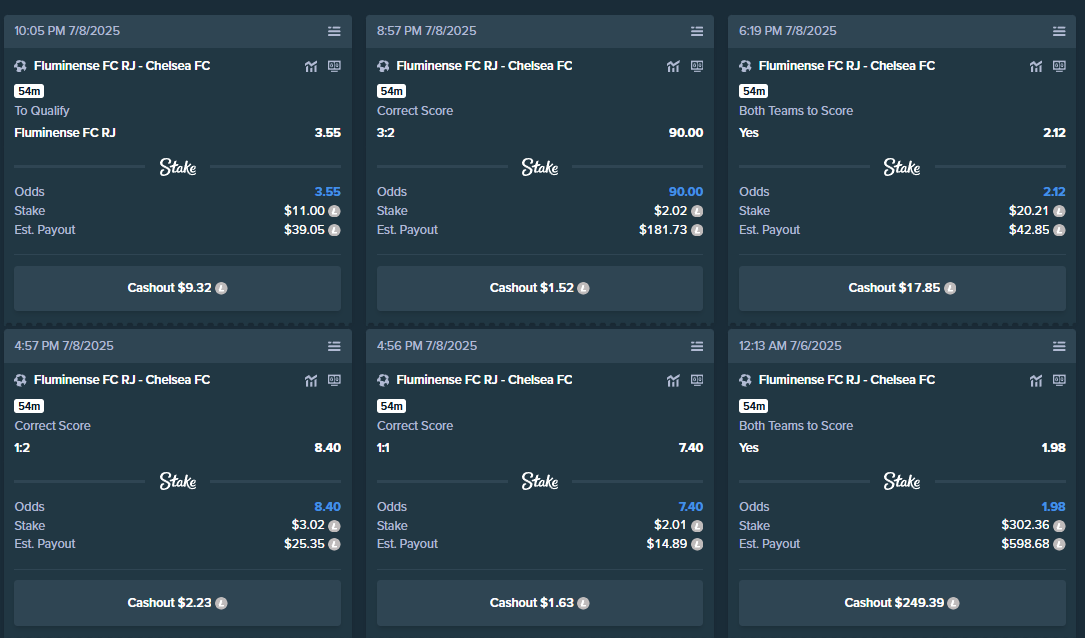Screen dimensions: 1085x638
Task: Click the 54m badge on the 10:05 PM bet
Action: [x=29, y=91]
